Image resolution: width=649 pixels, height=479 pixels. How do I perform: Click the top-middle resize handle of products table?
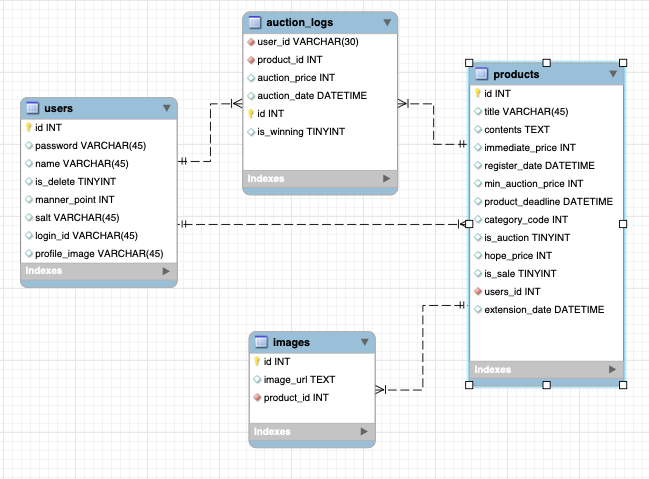tap(546, 63)
